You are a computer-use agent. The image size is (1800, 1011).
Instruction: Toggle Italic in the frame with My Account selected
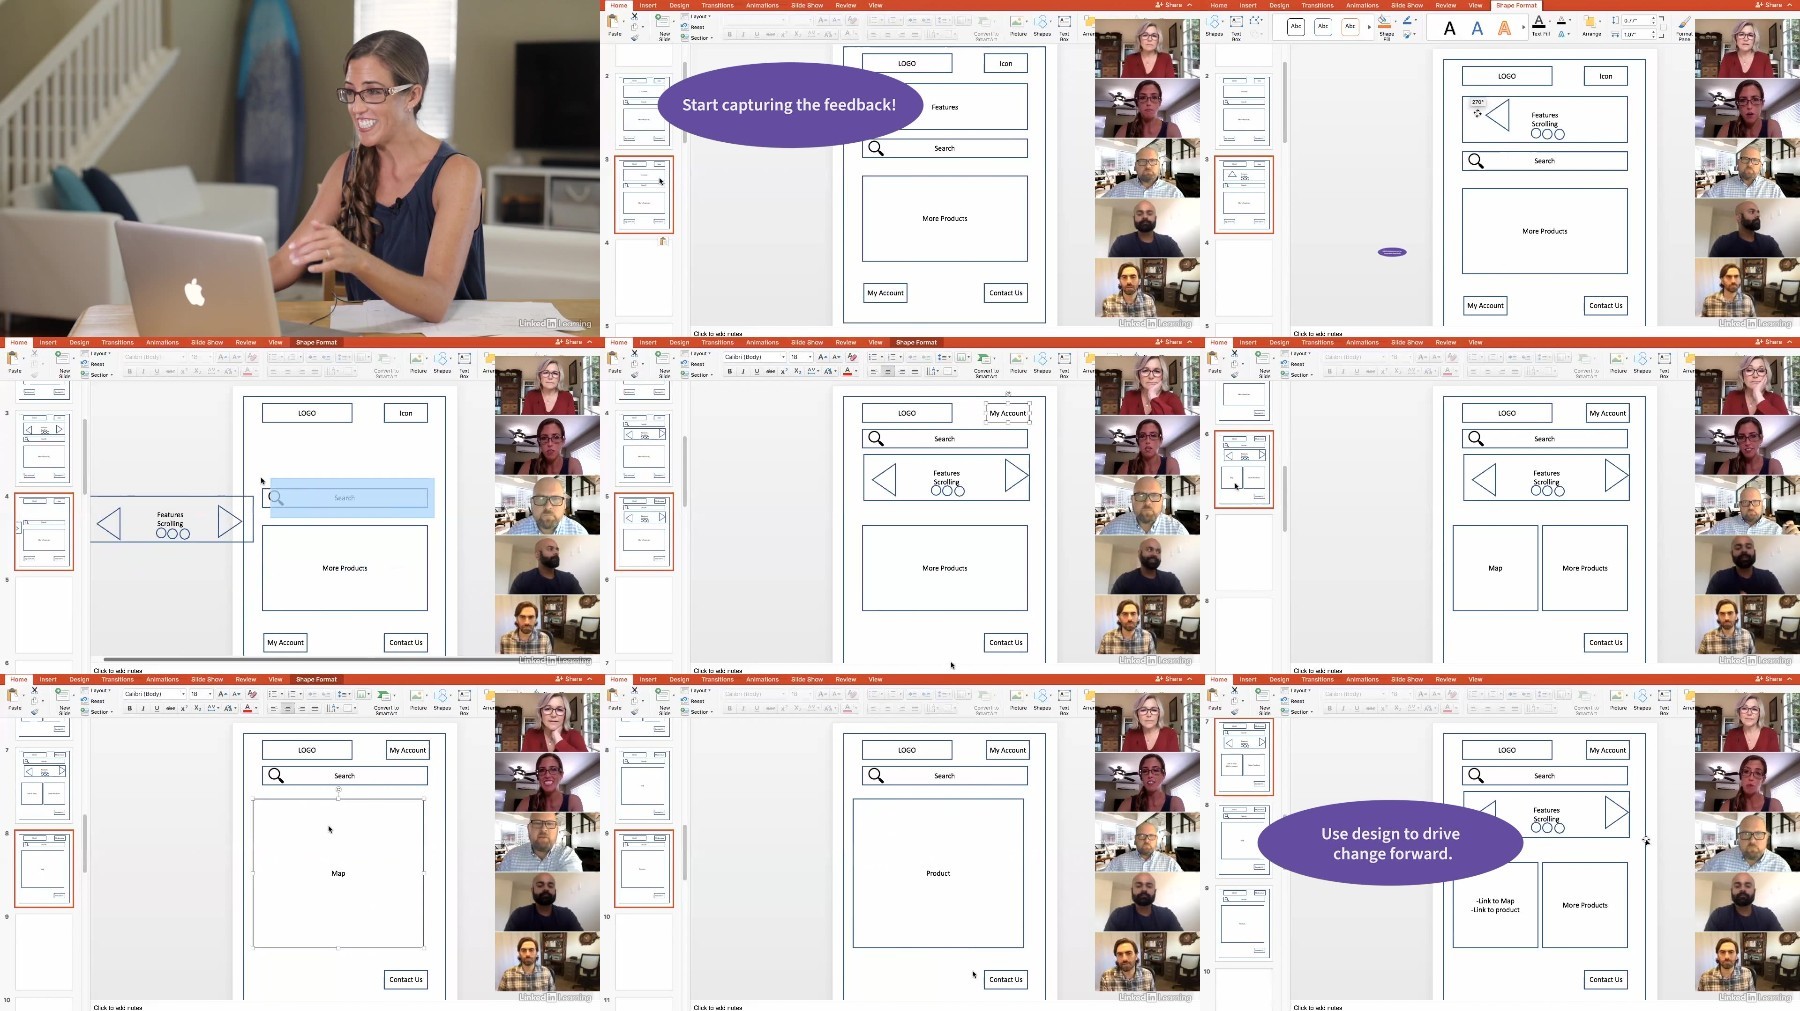coord(743,371)
